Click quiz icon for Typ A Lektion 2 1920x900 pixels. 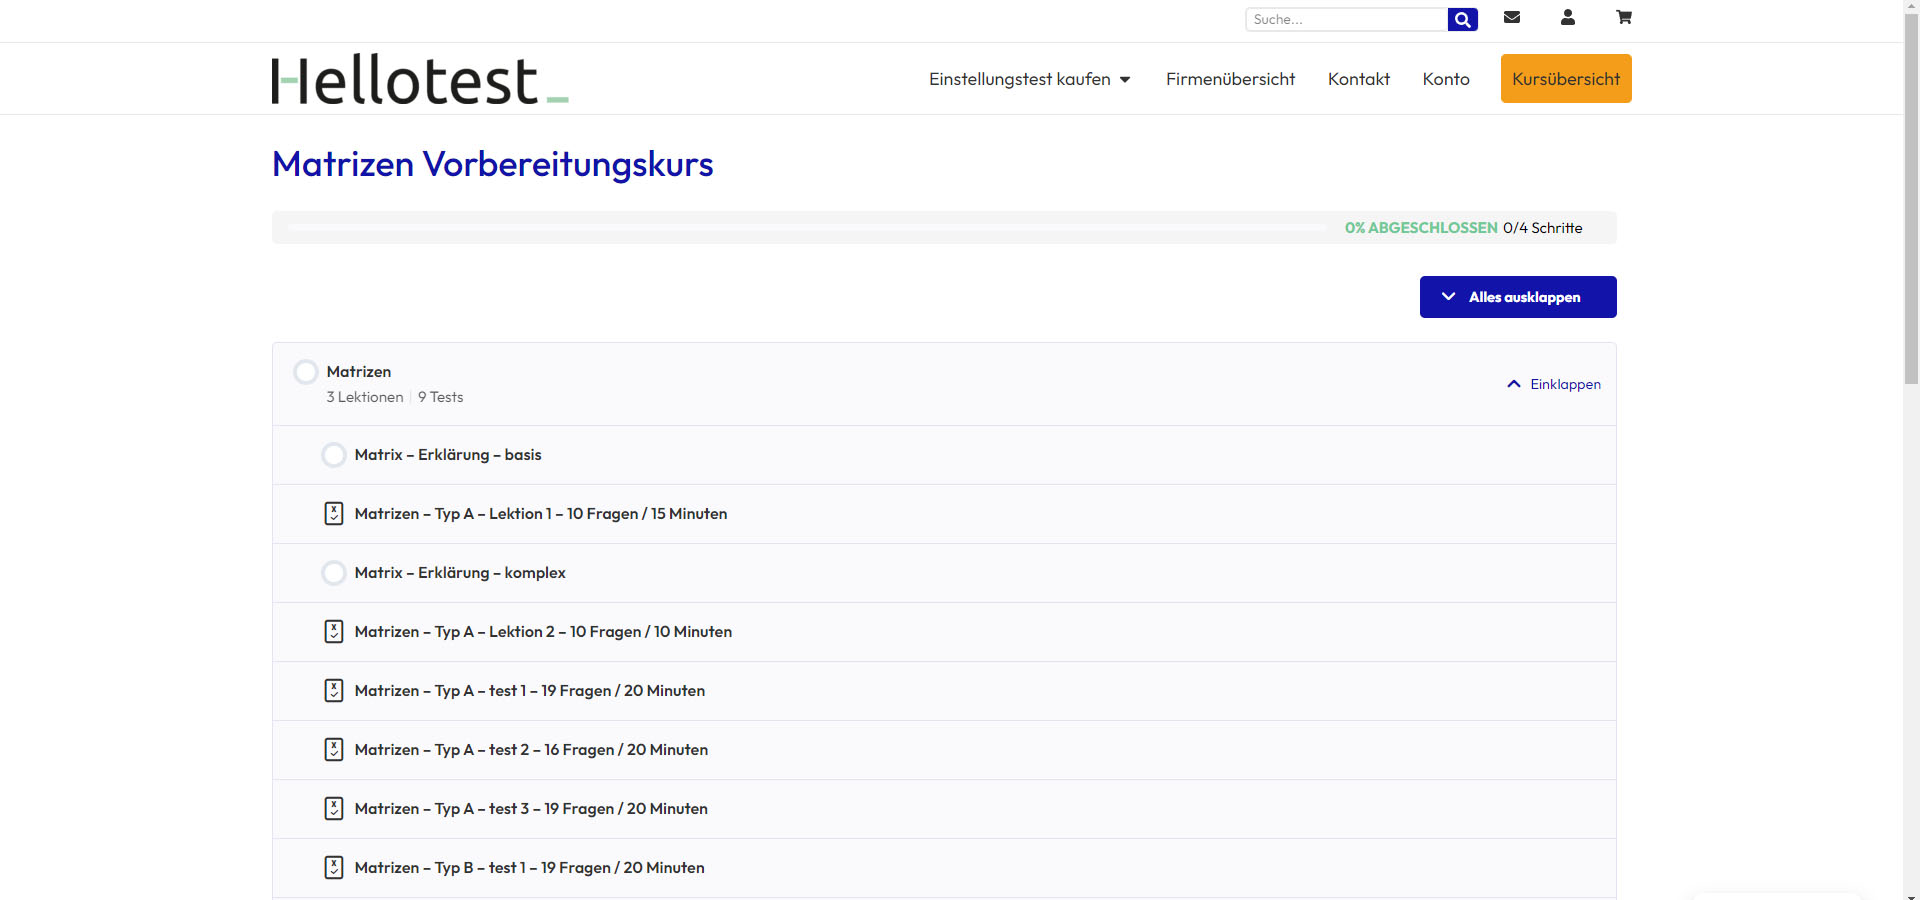click(x=334, y=631)
